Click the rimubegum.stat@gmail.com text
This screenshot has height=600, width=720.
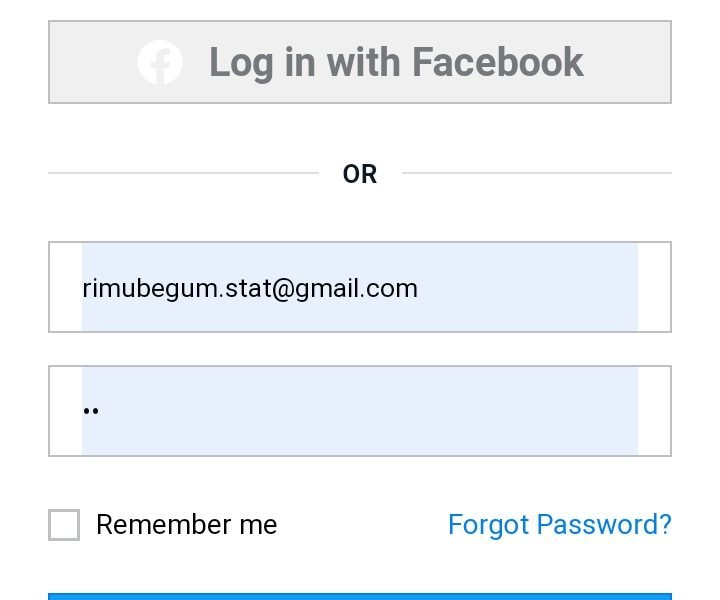[250, 289]
